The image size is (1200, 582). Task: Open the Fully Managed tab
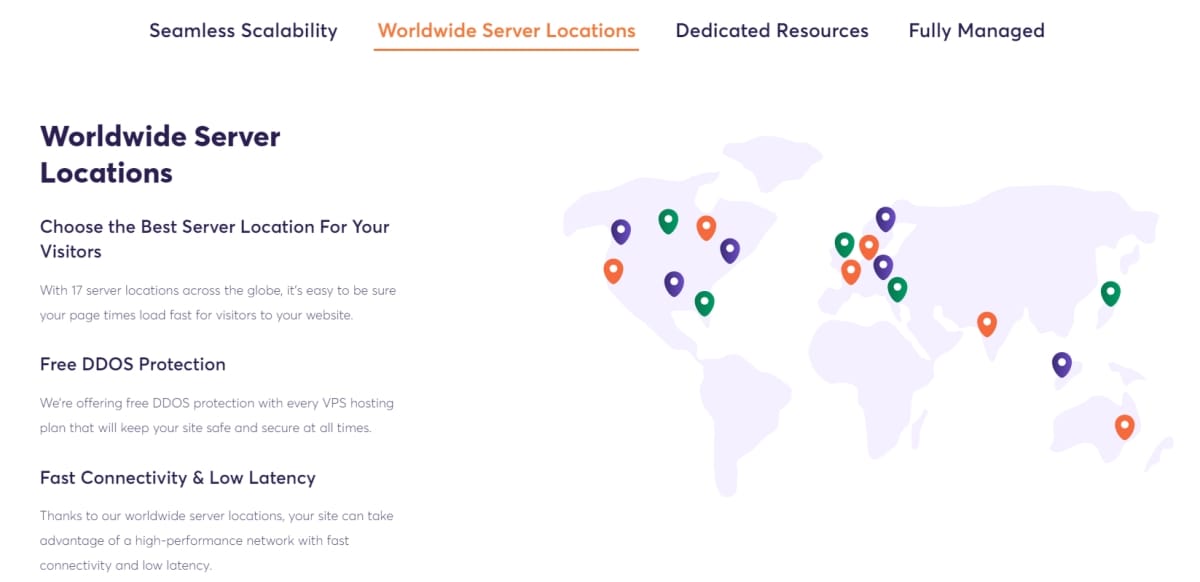[x=976, y=31]
